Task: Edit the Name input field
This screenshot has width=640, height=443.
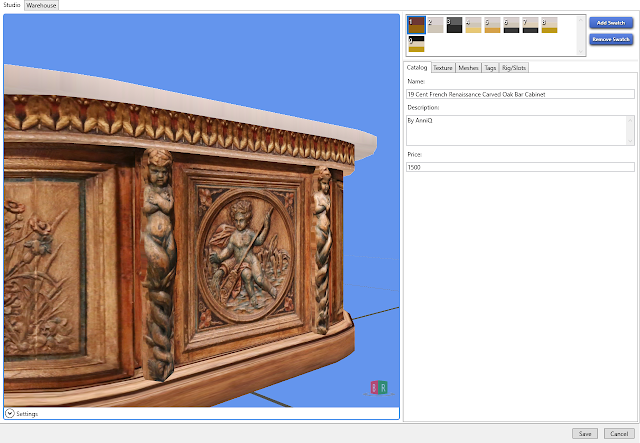Action: coord(520,94)
